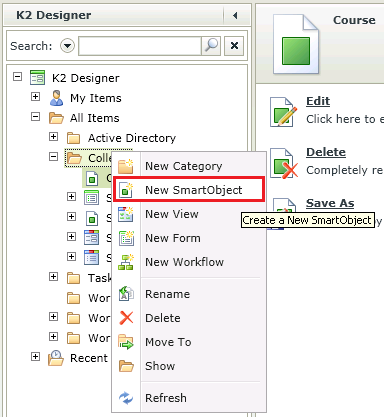The height and width of the screenshot is (417, 384).
Task: Click in the Search text field
Action: pyautogui.click(x=140, y=46)
